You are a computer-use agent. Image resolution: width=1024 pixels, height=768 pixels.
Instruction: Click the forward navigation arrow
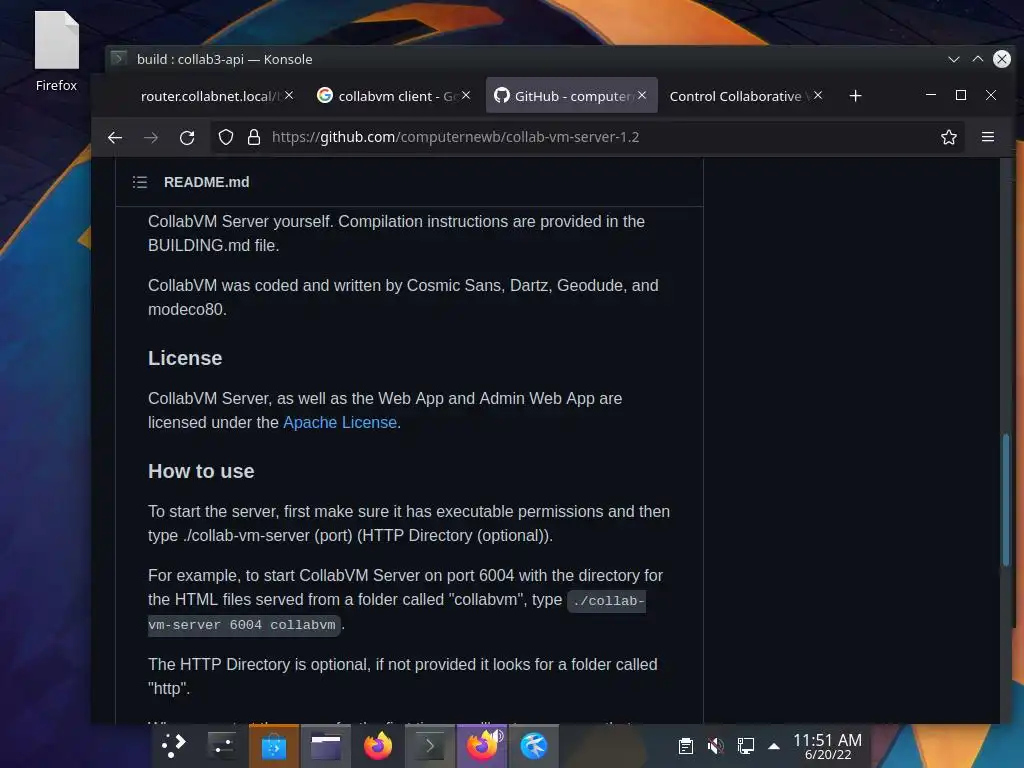tap(151, 137)
